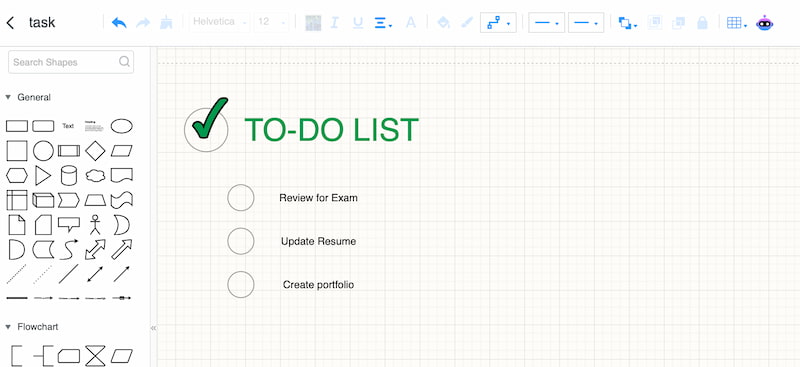
Task: Go back with the arrow beside task
Action: (x=10, y=22)
